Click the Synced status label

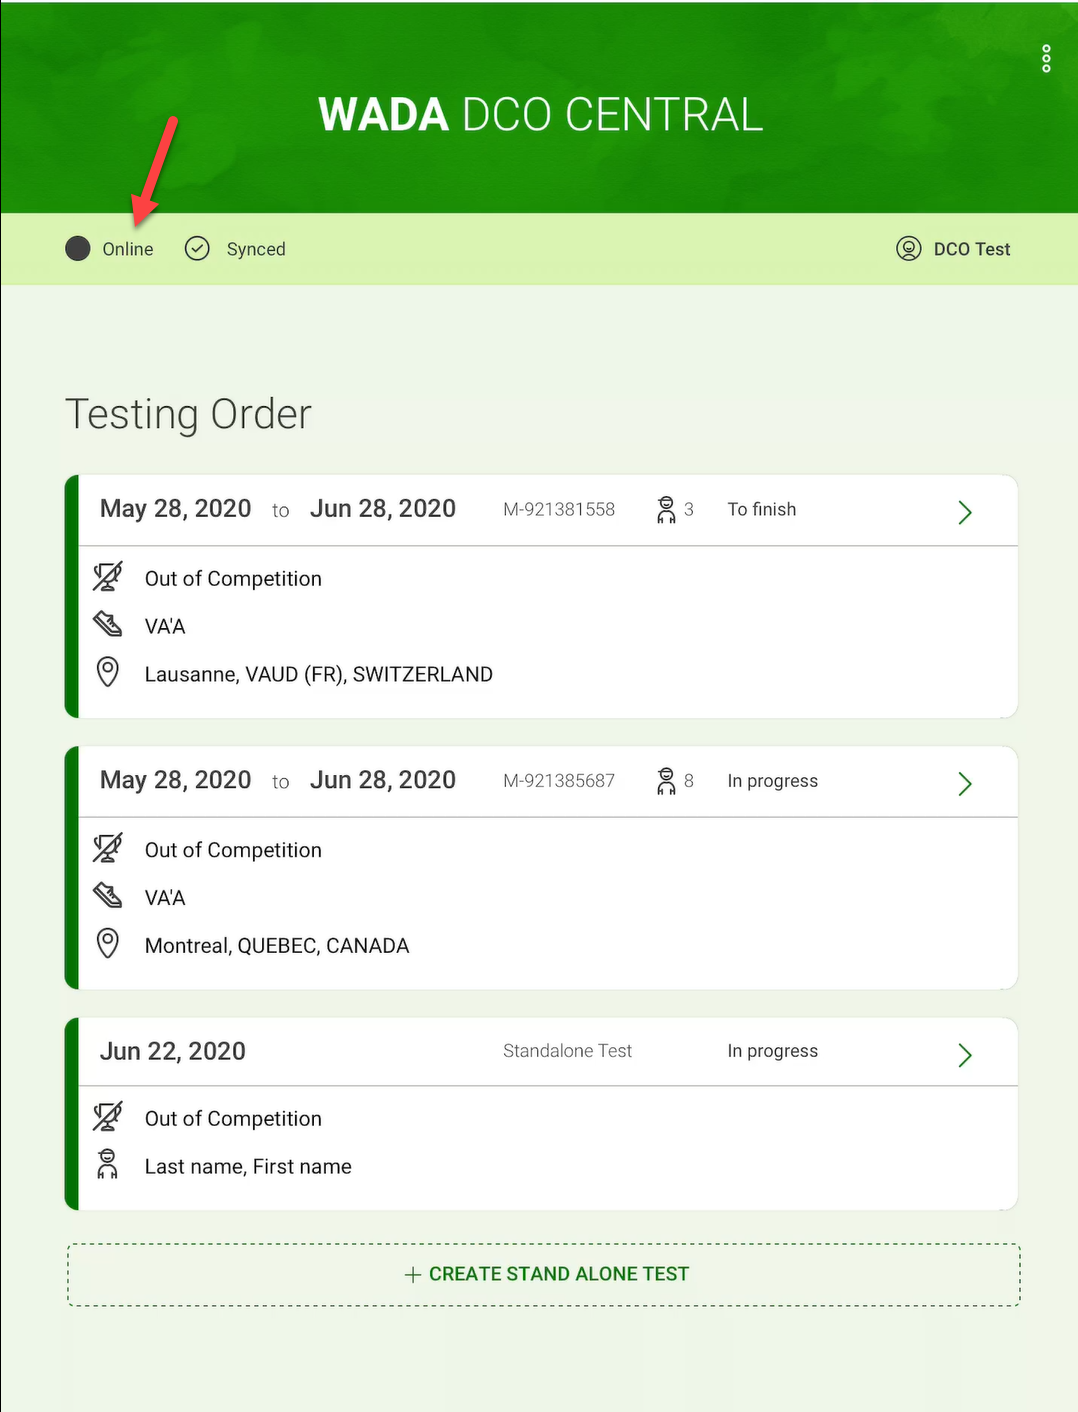point(256,249)
